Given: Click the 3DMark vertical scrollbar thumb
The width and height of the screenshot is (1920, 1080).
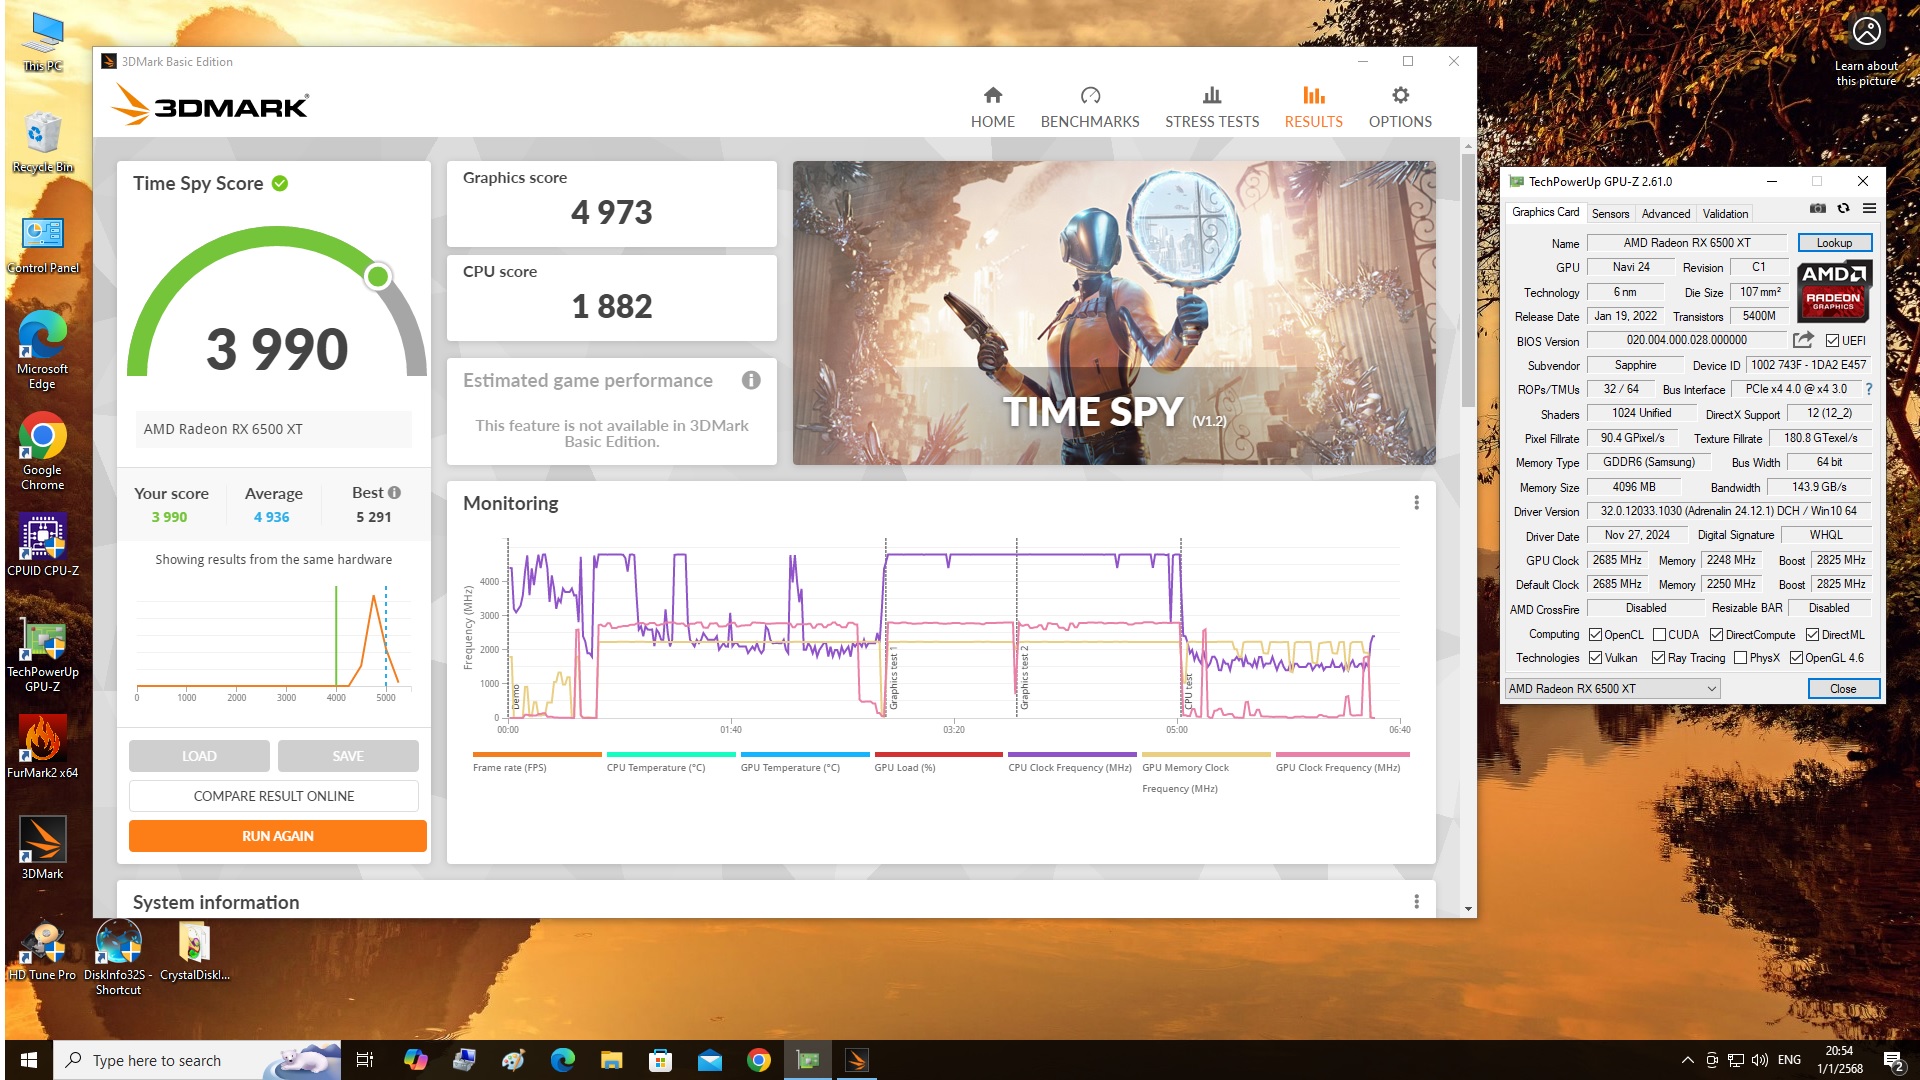Looking at the screenshot, I should (x=1467, y=280).
